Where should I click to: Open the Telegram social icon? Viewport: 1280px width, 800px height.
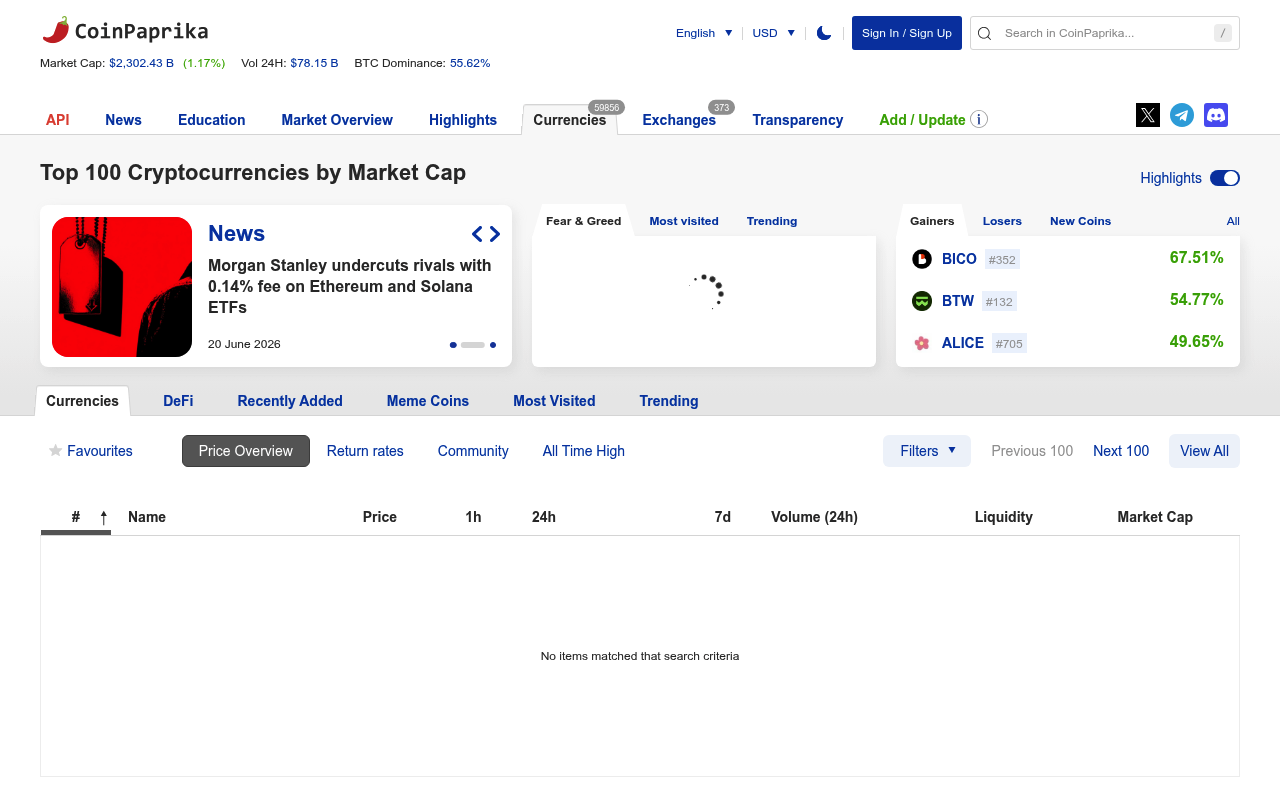point(1182,115)
